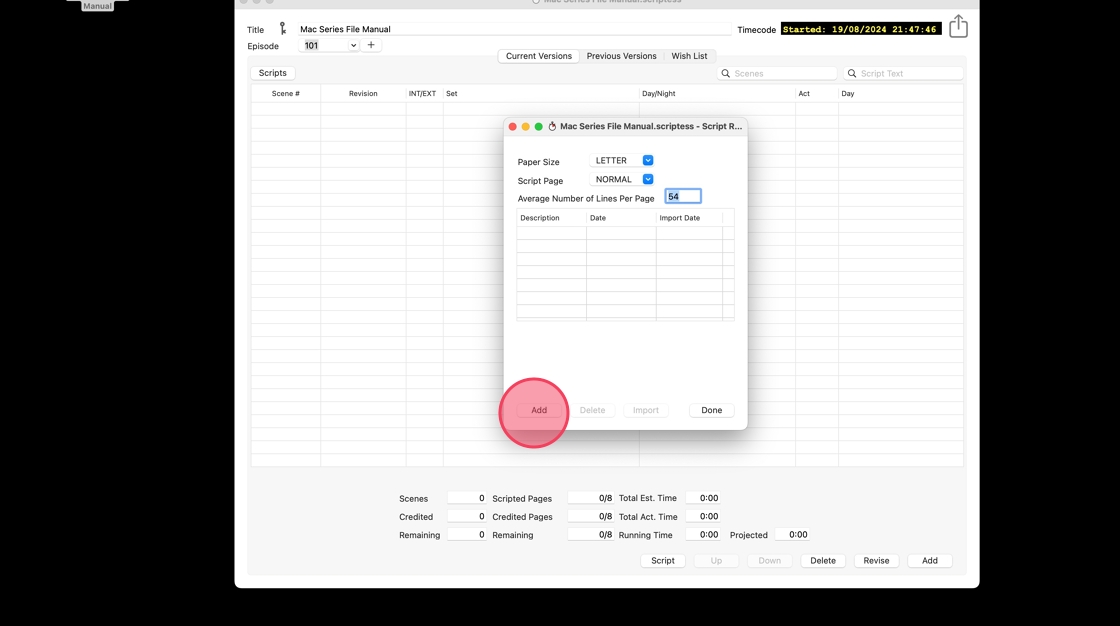Click the magnifier icon in Scenes search
1120x626 pixels.
click(726, 74)
